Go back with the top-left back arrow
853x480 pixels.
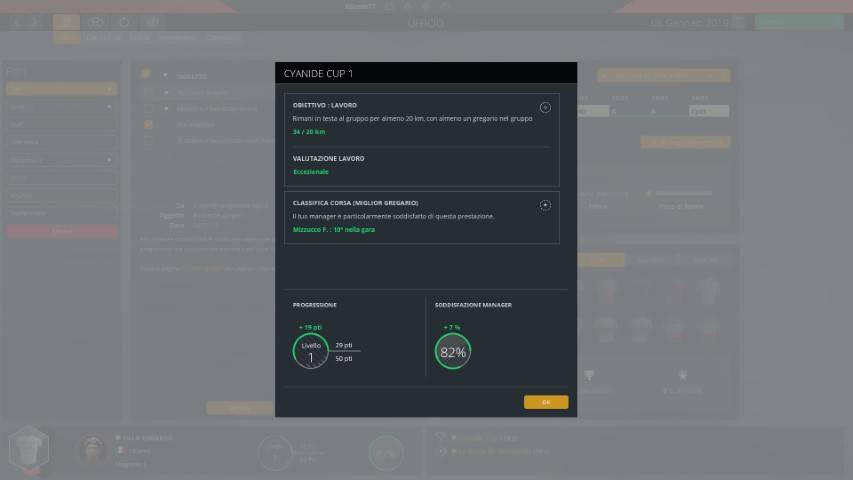coord(17,22)
